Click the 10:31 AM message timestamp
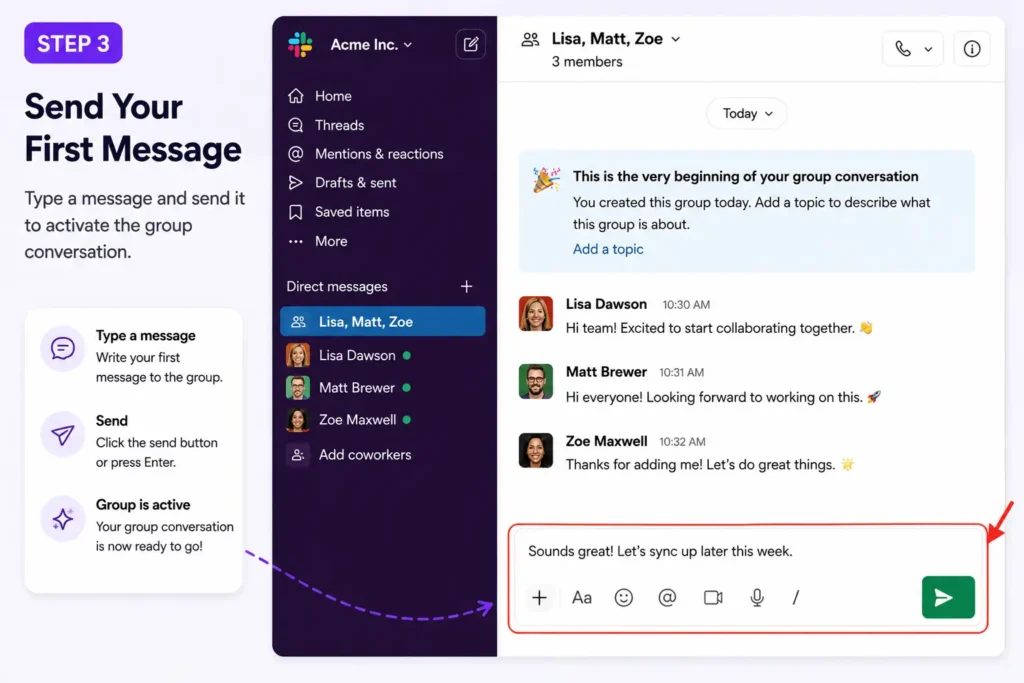Image resolution: width=1024 pixels, height=683 pixels. [x=681, y=373]
